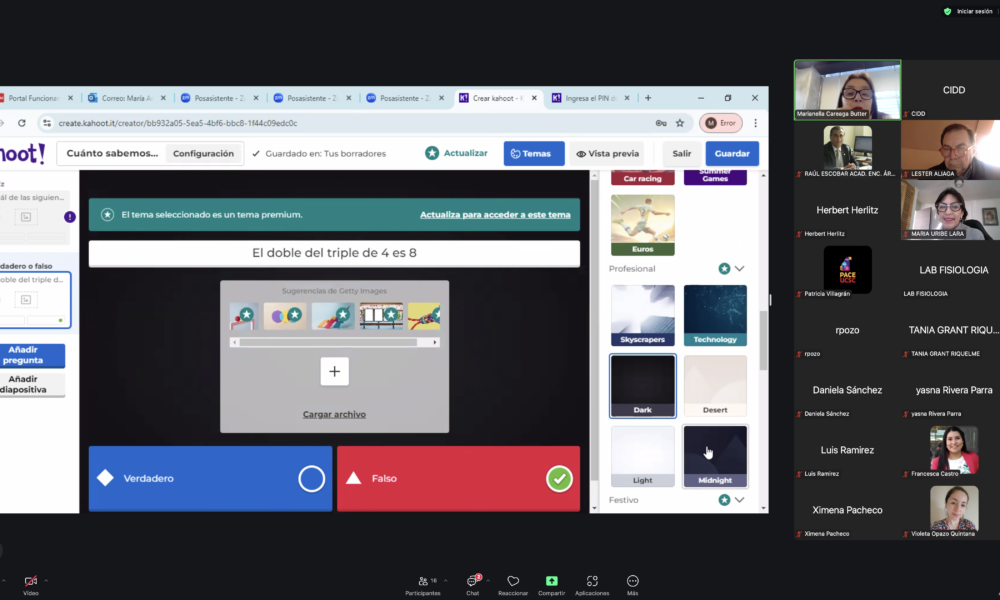Image resolution: width=1000 pixels, height=600 pixels.
Task: Choose the Technology theme
Action: click(715, 316)
